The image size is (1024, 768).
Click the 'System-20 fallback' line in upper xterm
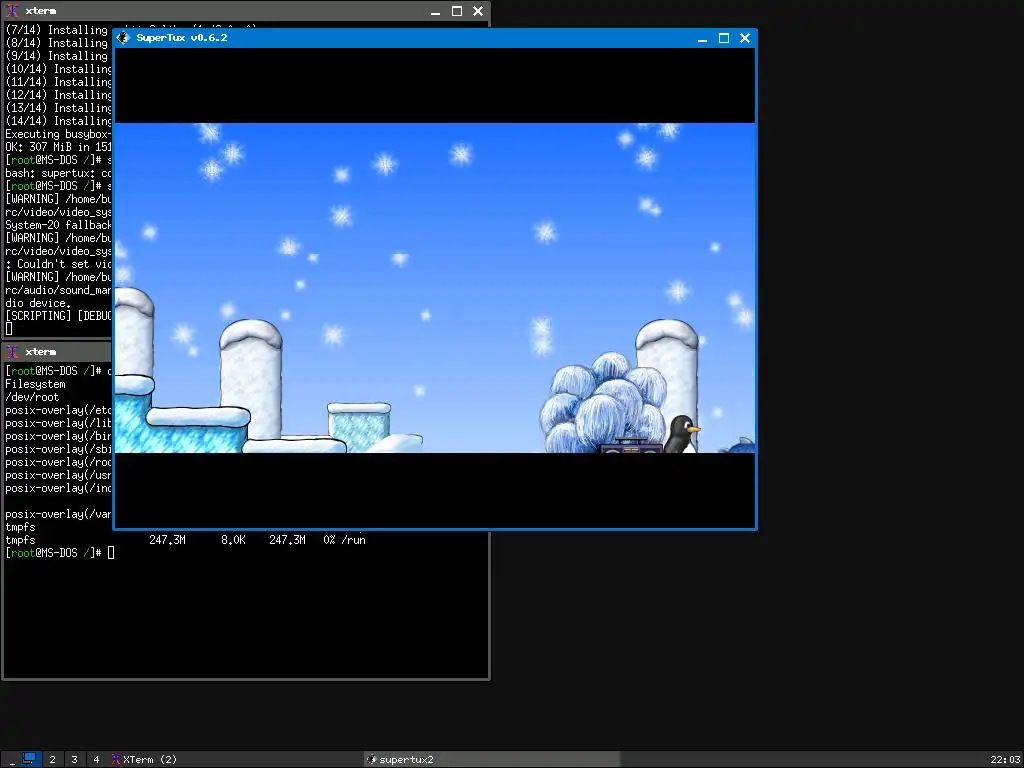[x=59, y=225]
